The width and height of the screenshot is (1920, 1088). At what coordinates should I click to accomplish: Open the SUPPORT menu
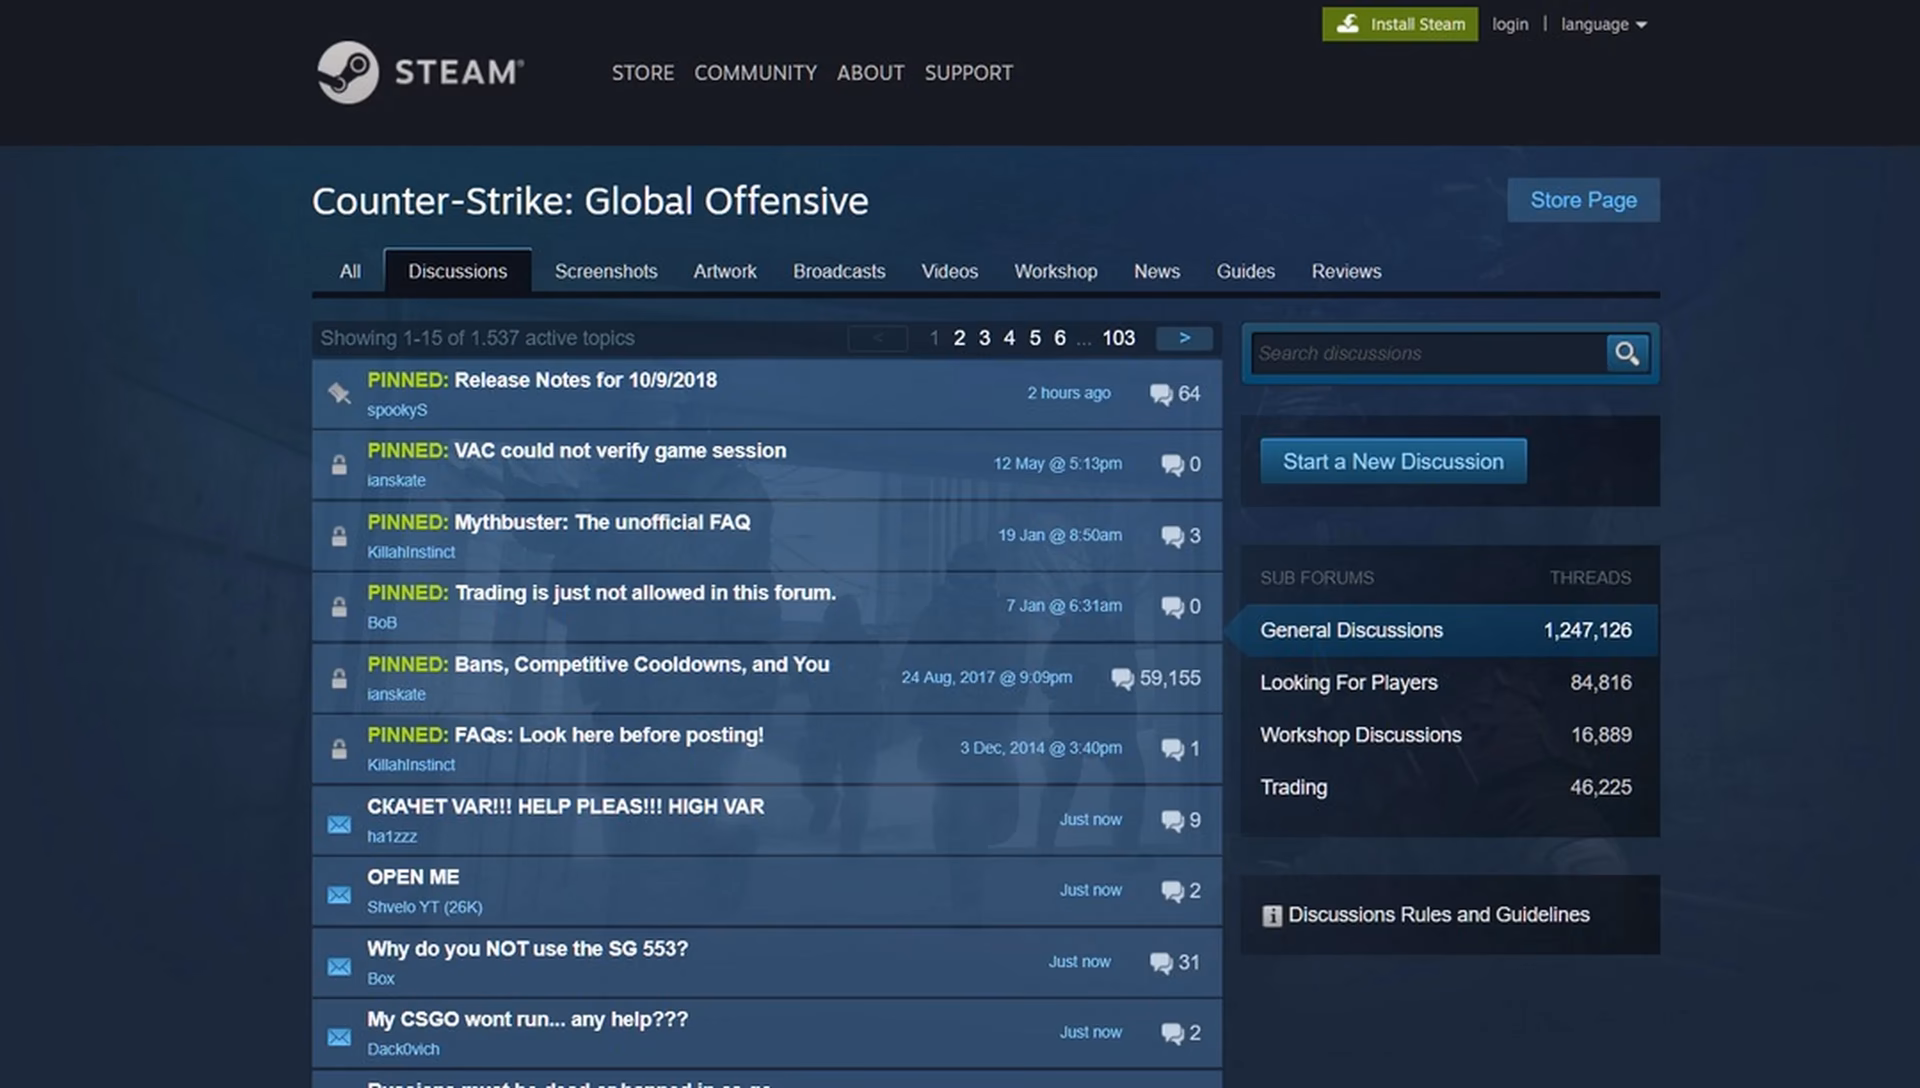[x=968, y=73]
